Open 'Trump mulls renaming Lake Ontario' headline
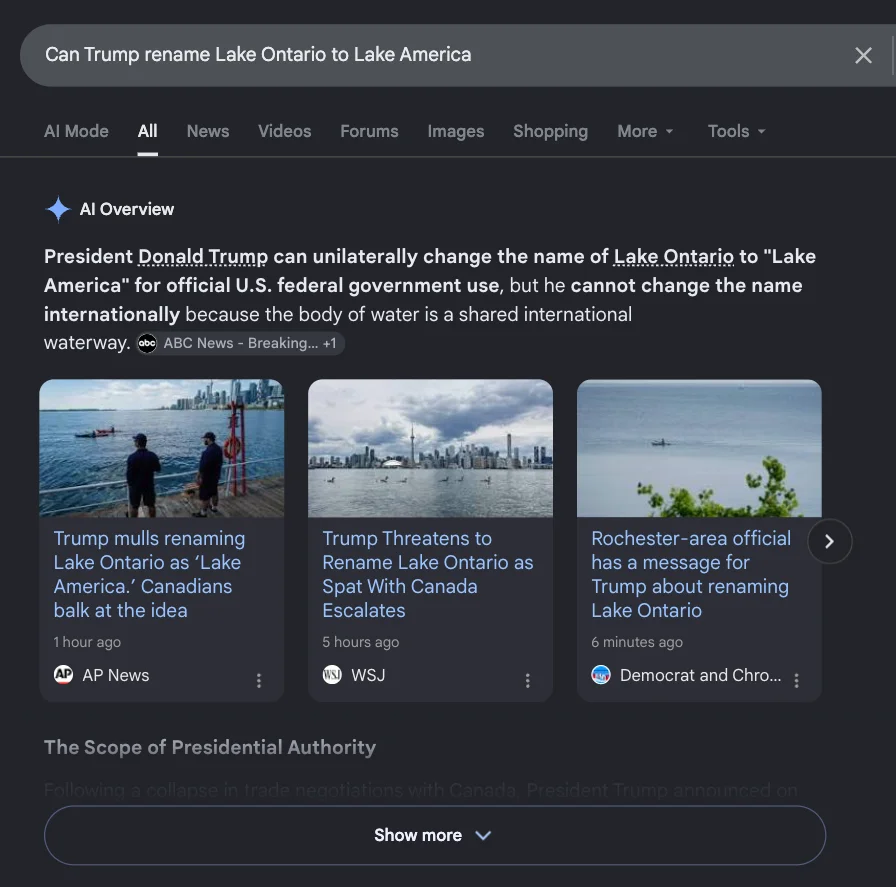Viewport: 896px width, 887px height. pyautogui.click(x=149, y=574)
